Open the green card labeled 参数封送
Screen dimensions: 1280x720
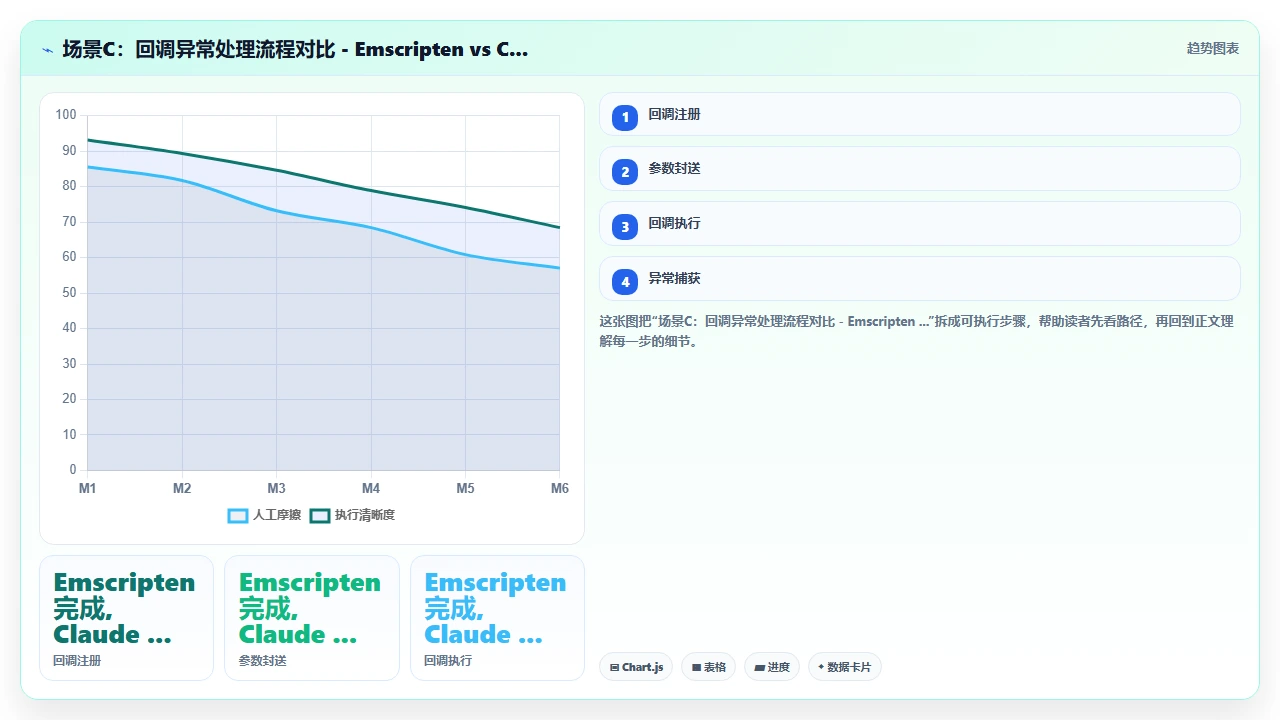(312, 618)
